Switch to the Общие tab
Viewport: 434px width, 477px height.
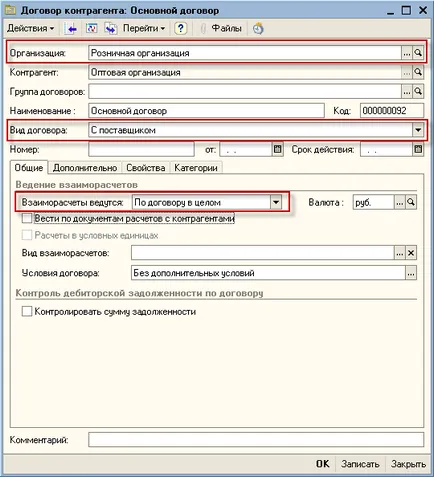pyautogui.click(x=29, y=168)
